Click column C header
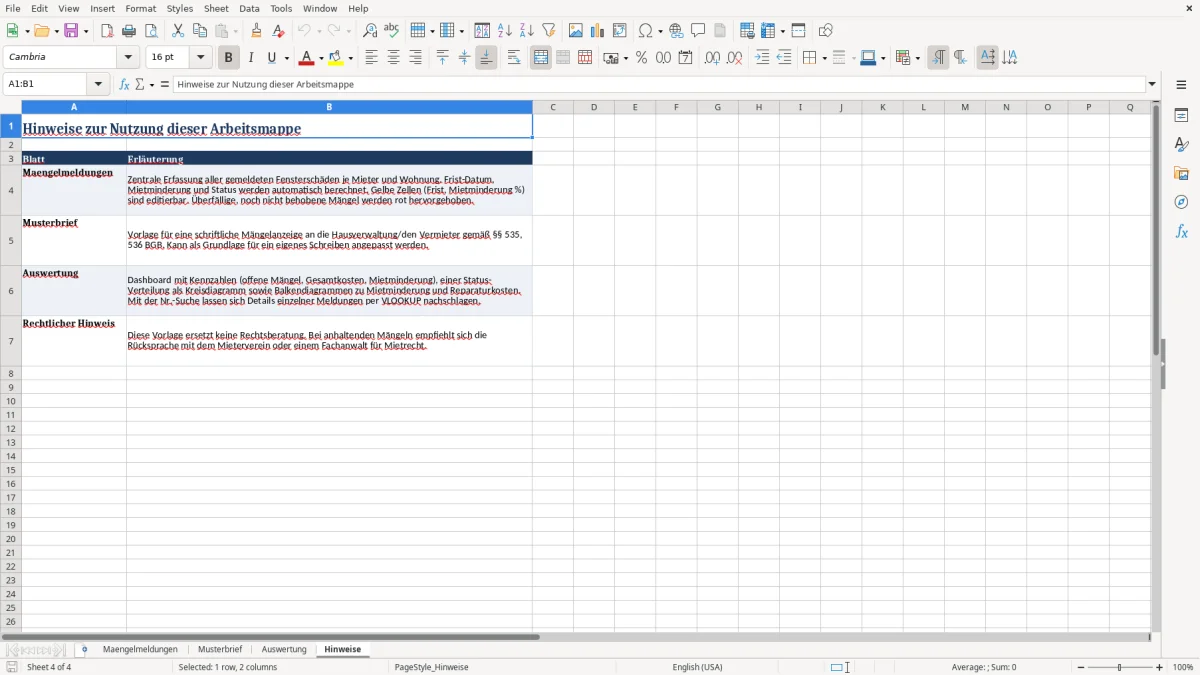1200x675 pixels. (553, 107)
